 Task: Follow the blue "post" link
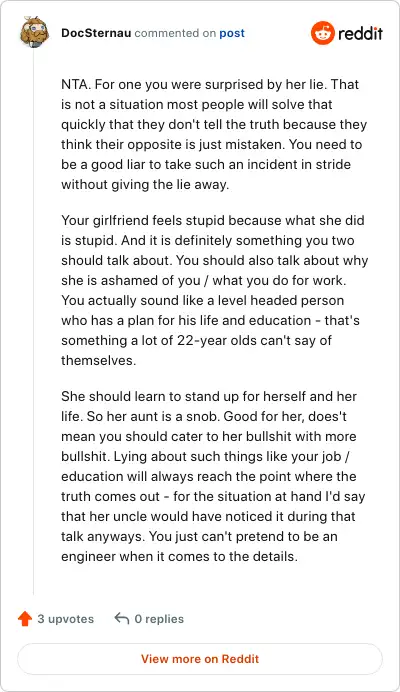coord(232,33)
